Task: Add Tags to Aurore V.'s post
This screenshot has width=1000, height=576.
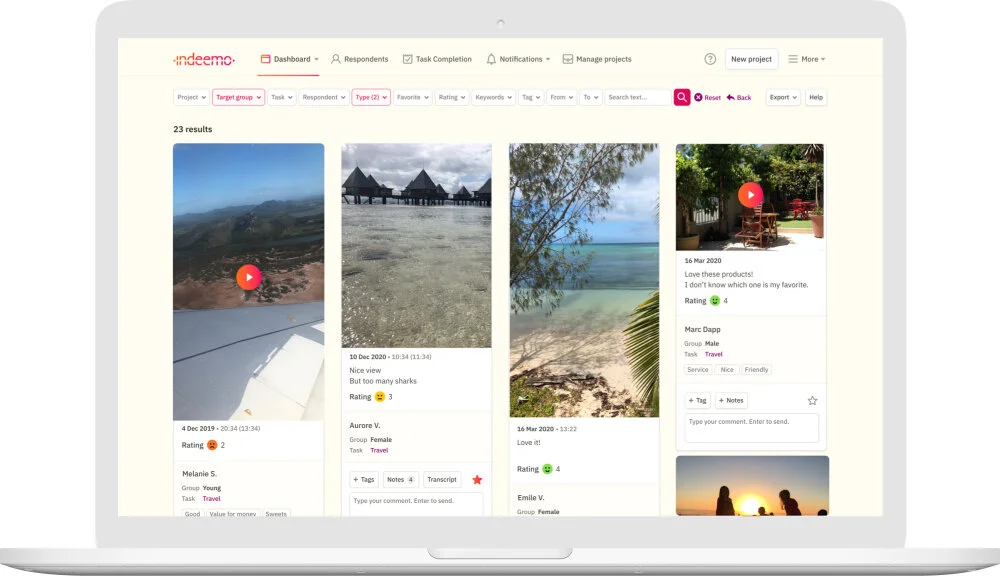Action: (364, 480)
